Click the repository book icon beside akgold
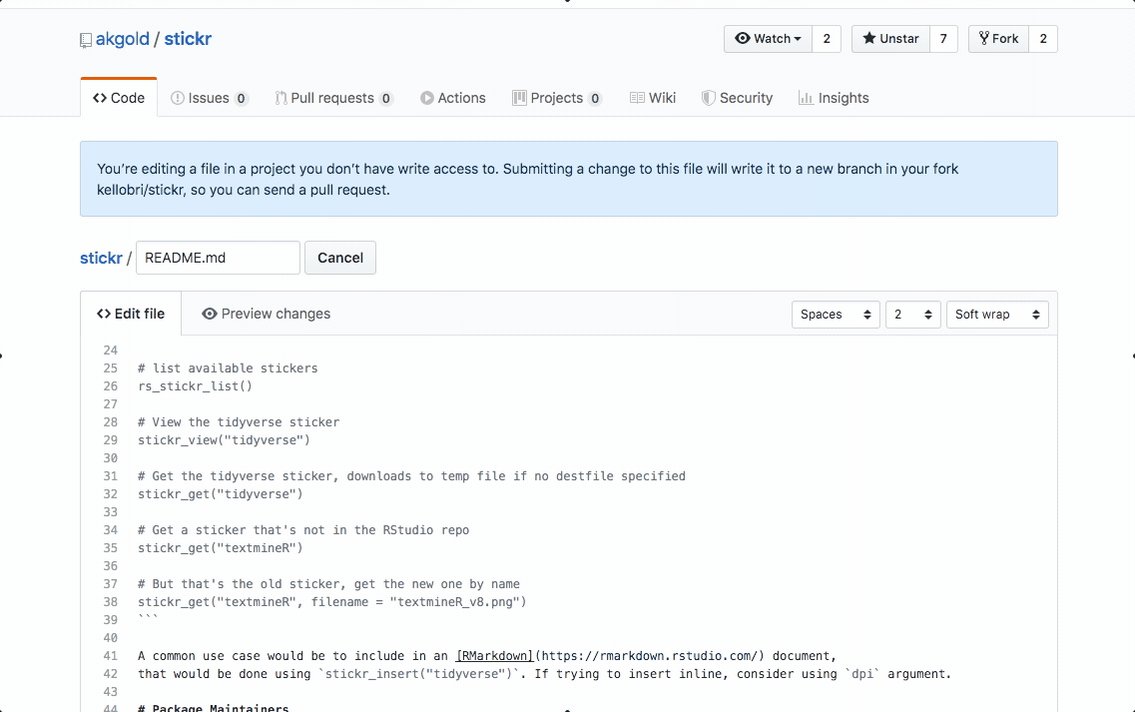 85,40
